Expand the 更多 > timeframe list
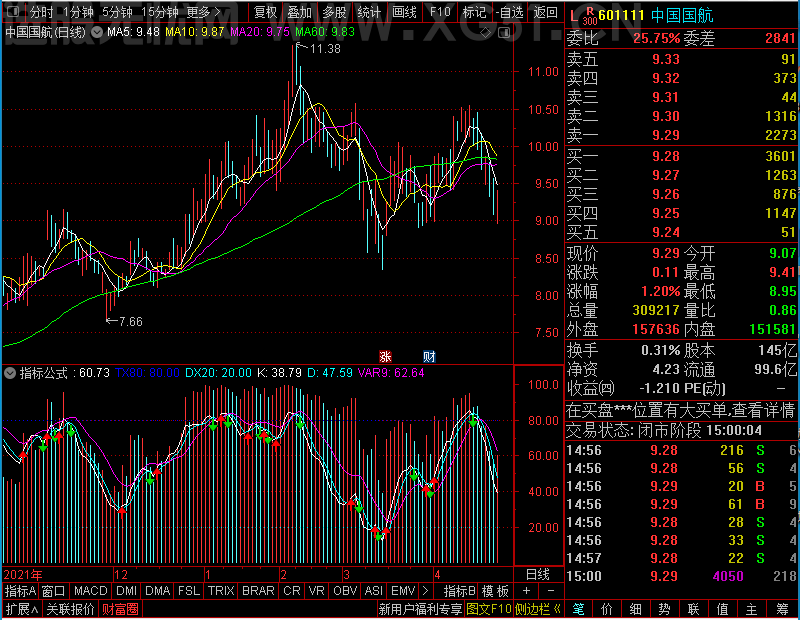Screen dimensions: 800x620 [x=204, y=12]
